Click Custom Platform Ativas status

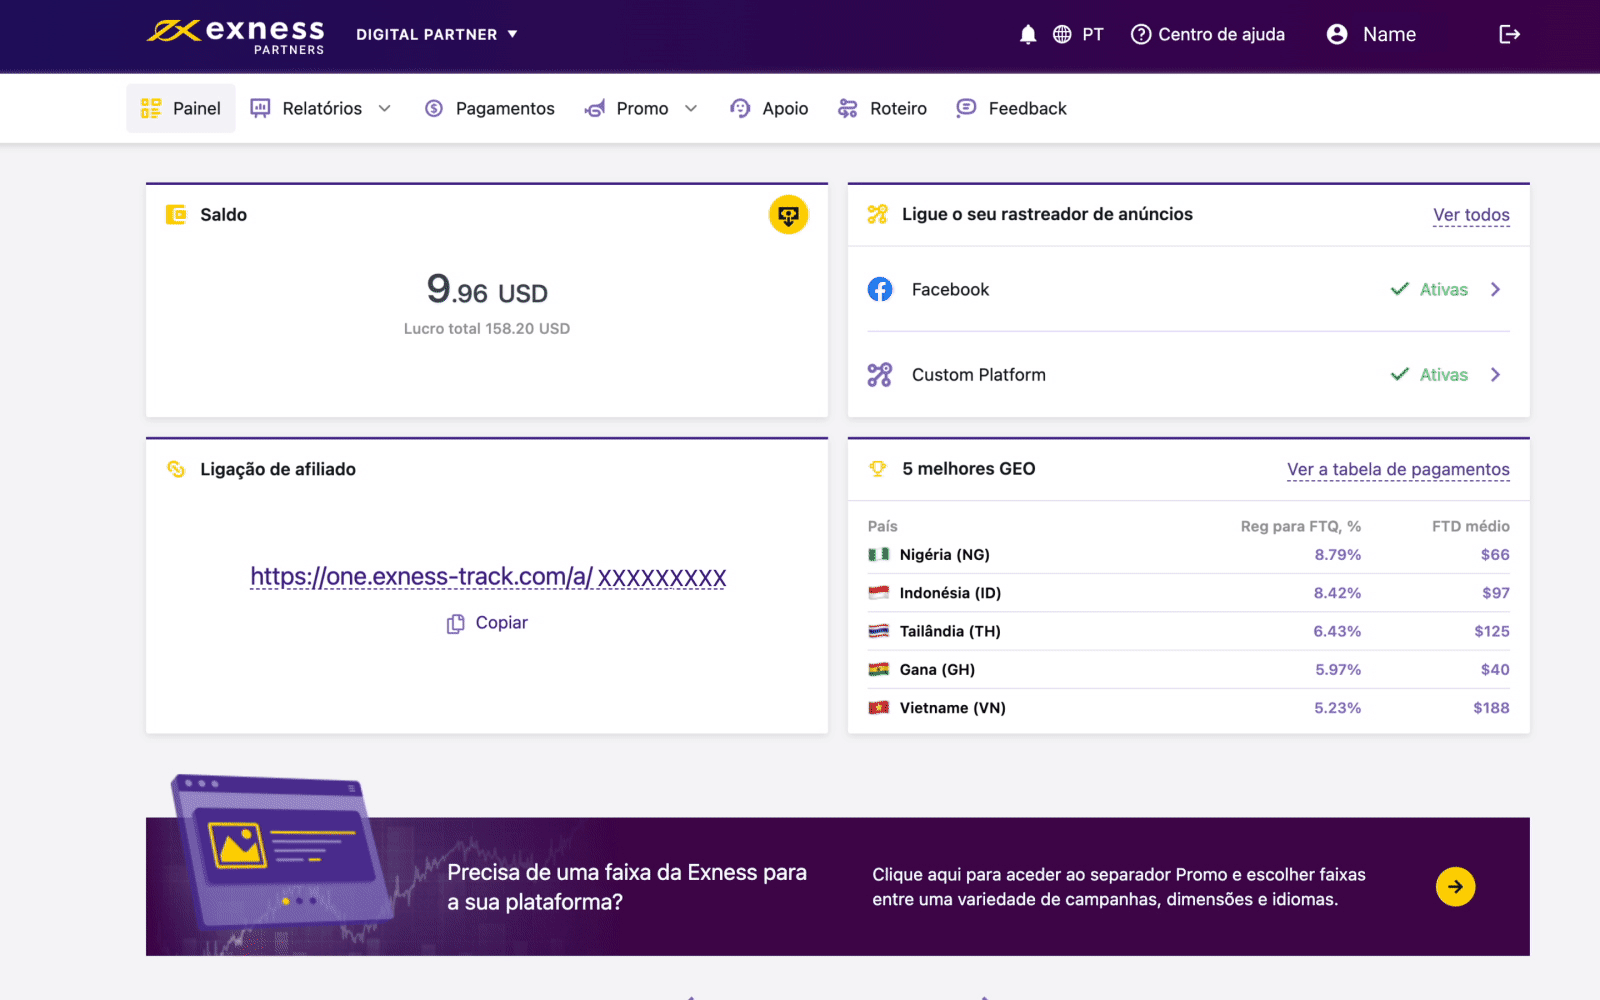tap(1430, 375)
